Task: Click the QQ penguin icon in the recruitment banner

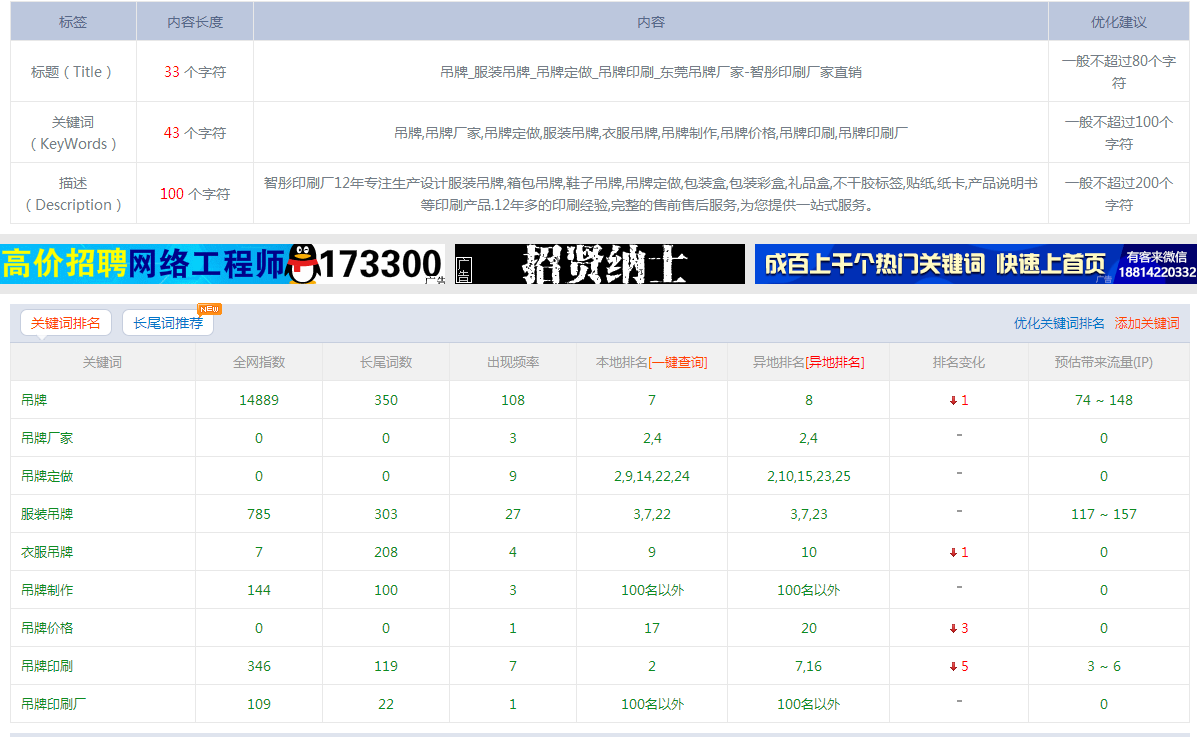Action: tap(302, 264)
